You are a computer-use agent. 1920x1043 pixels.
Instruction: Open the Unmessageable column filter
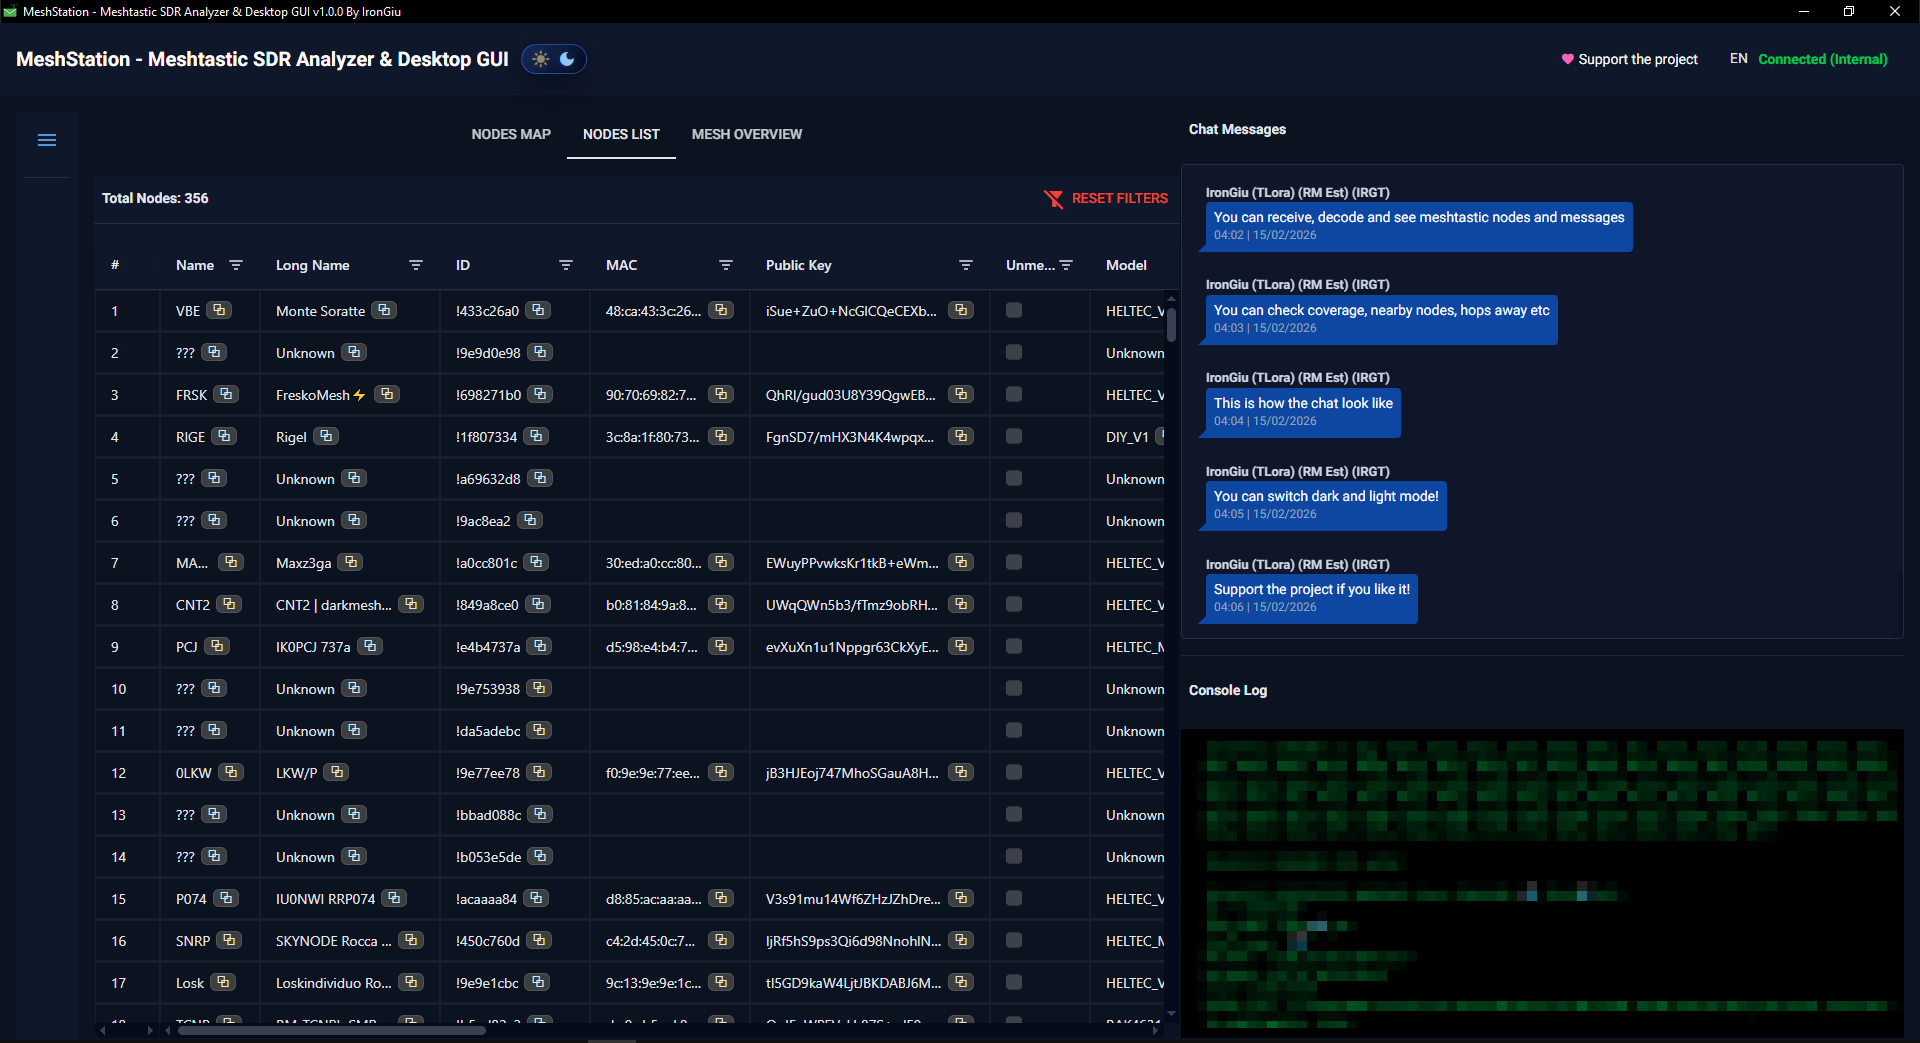[1066, 265]
